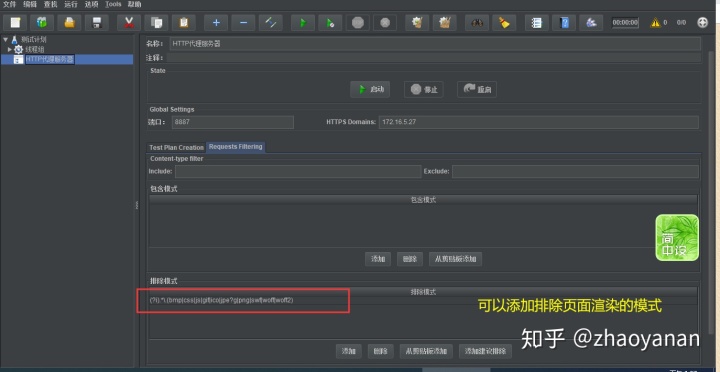The width and height of the screenshot is (720, 372).
Task: Open the Templates toolbar icon
Action: click(x=42, y=22)
